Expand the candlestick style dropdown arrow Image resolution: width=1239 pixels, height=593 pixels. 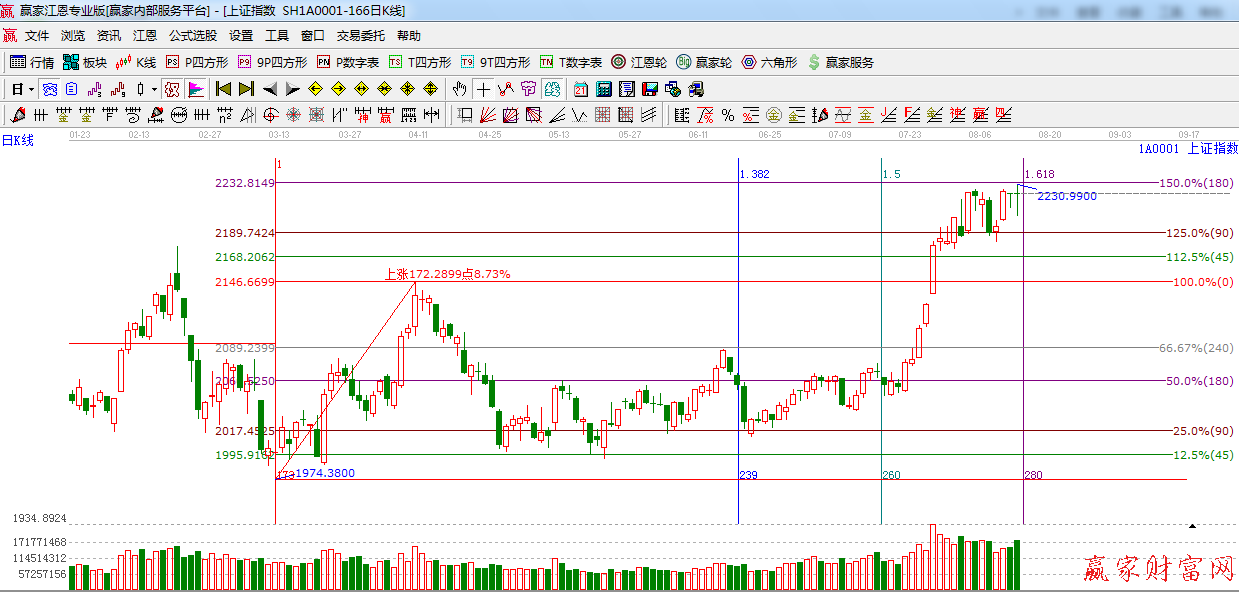click(x=154, y=89)
